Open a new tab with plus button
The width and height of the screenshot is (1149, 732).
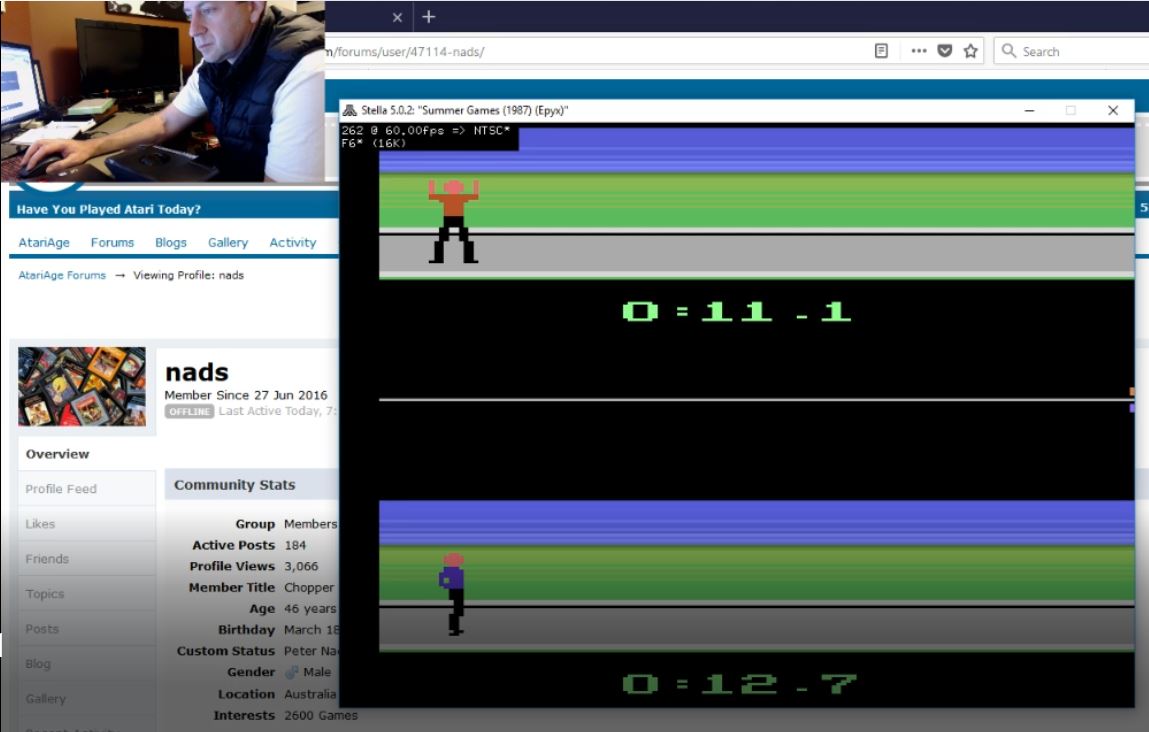tap(429, 17)
